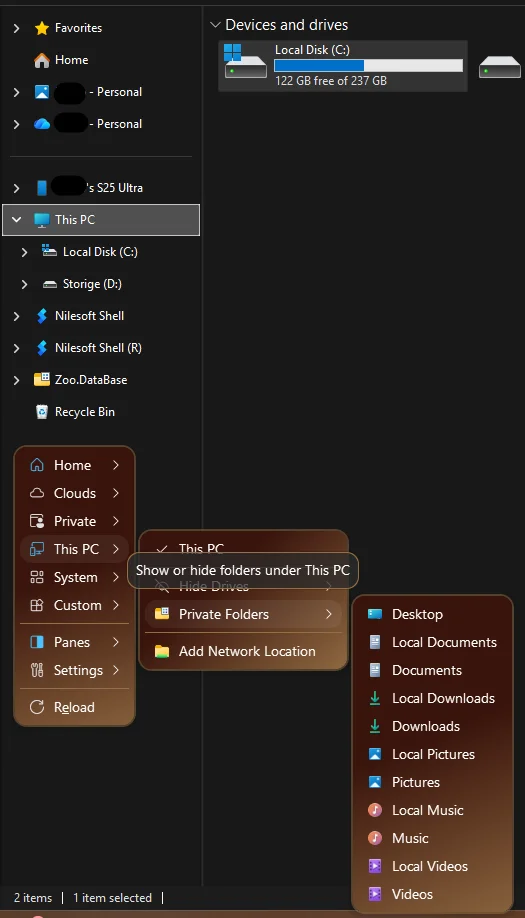
Task: Toggle Music folder visibility under This PC
Action: click(433, 838)
